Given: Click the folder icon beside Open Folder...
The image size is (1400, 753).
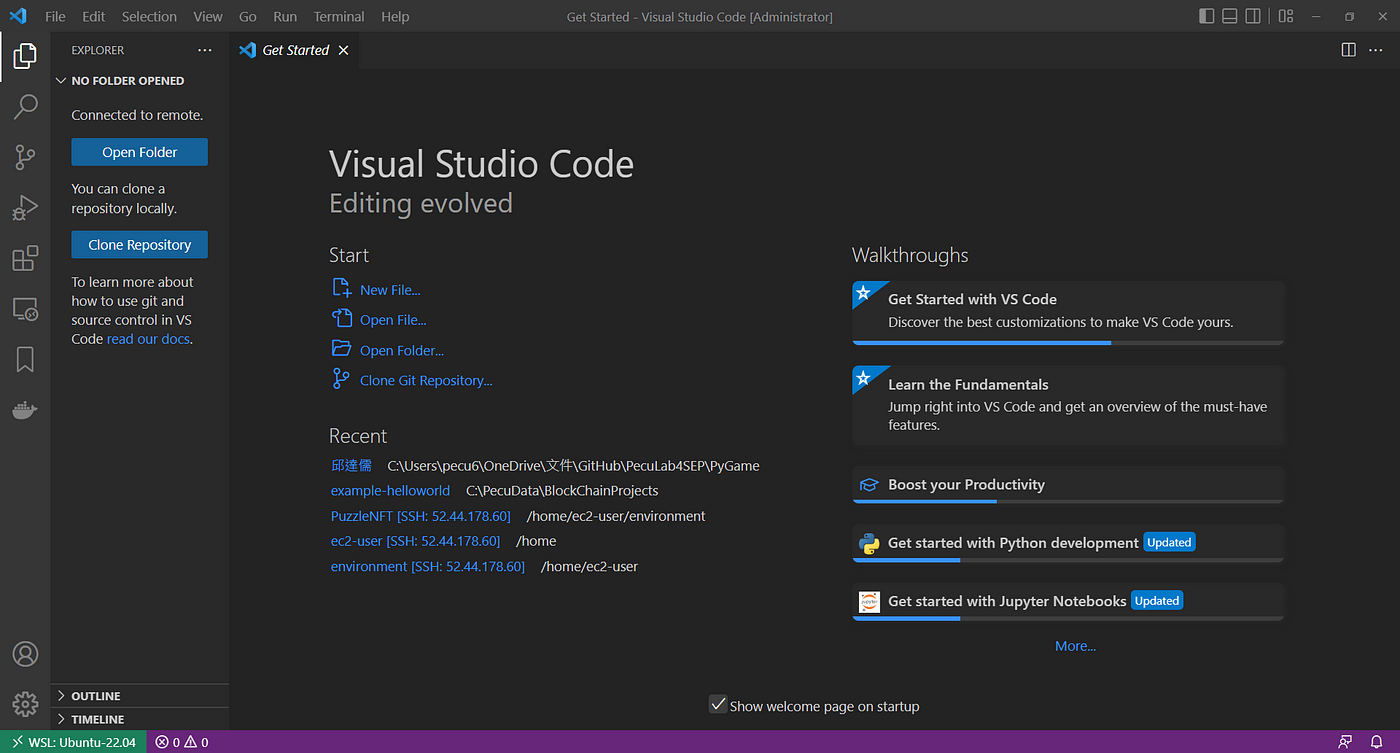Looking at the screenshot, I should tap(341, 348).
